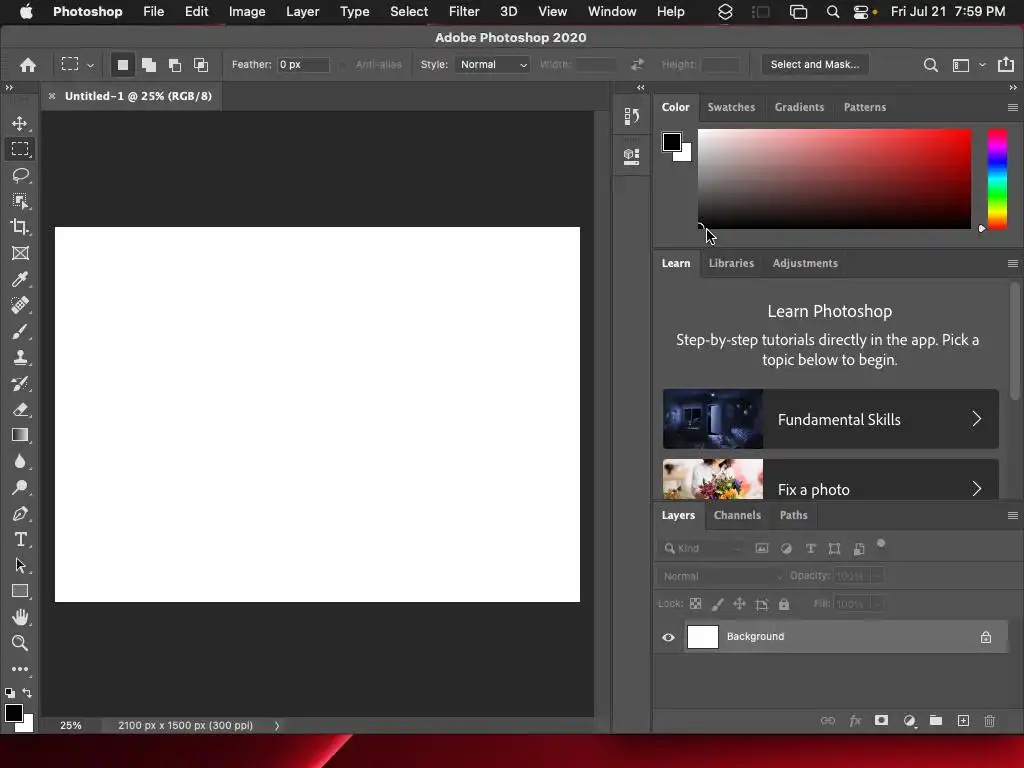Select the Lasso tool
Viewport: 1024px width, 768px height.
pyautogui.click(x=20, y=175)
